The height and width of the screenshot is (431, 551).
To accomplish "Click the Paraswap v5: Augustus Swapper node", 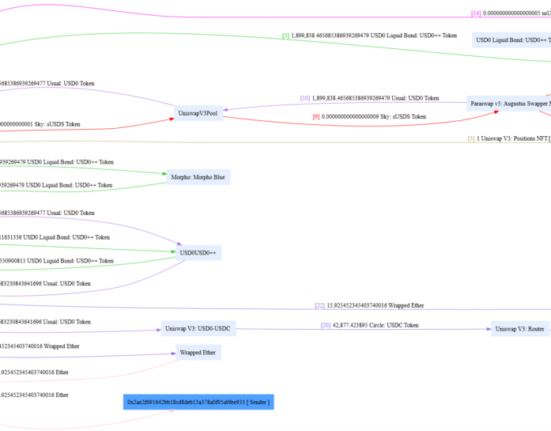I will click(x=509, y=104).
